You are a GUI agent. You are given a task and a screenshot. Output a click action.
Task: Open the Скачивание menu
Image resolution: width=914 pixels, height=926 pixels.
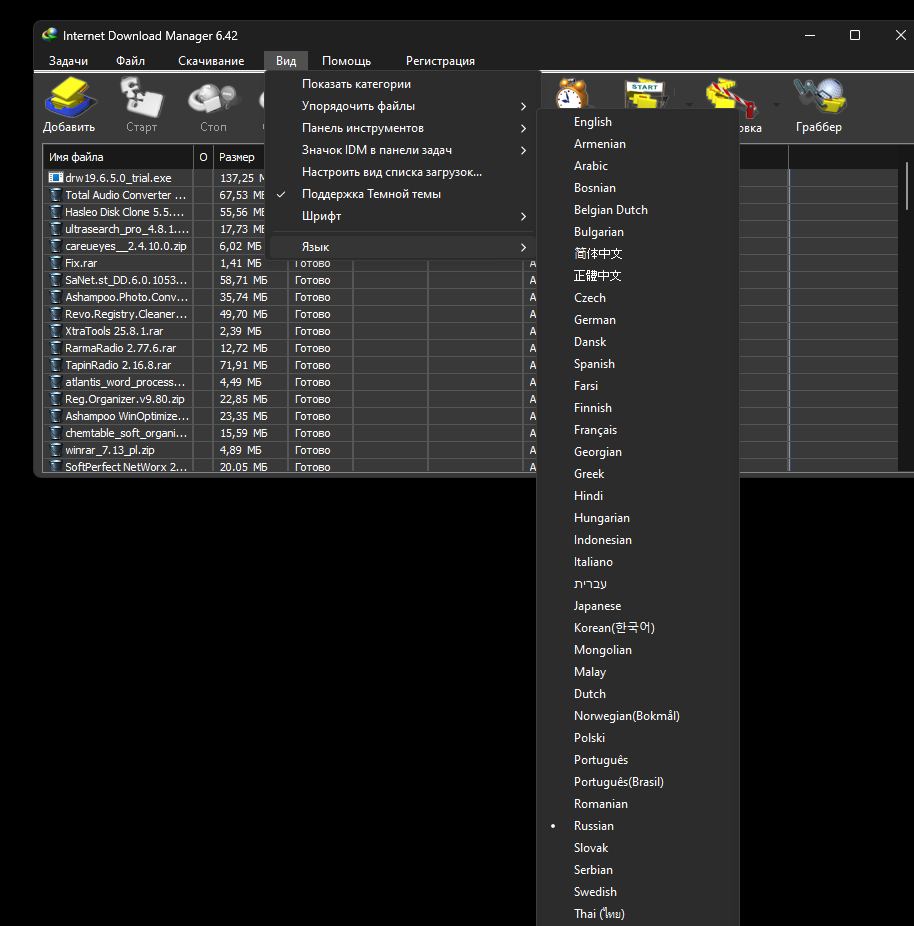211,61
